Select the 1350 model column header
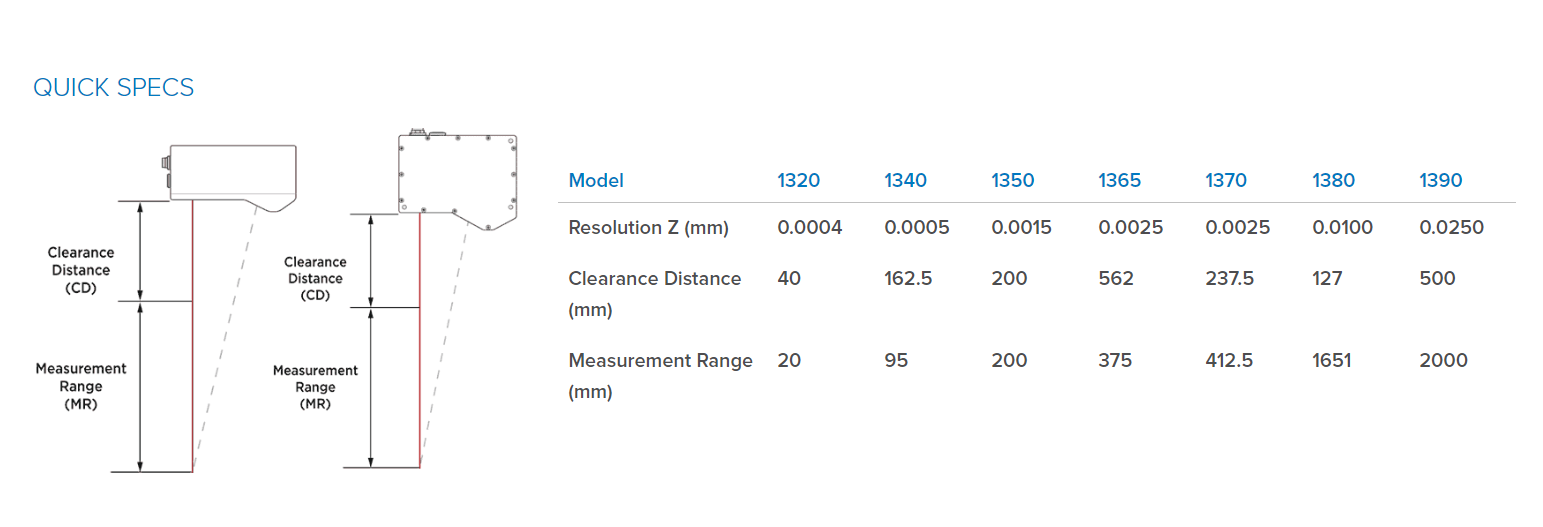Viewport: 1543px width, 527px height. [1013, 181]
